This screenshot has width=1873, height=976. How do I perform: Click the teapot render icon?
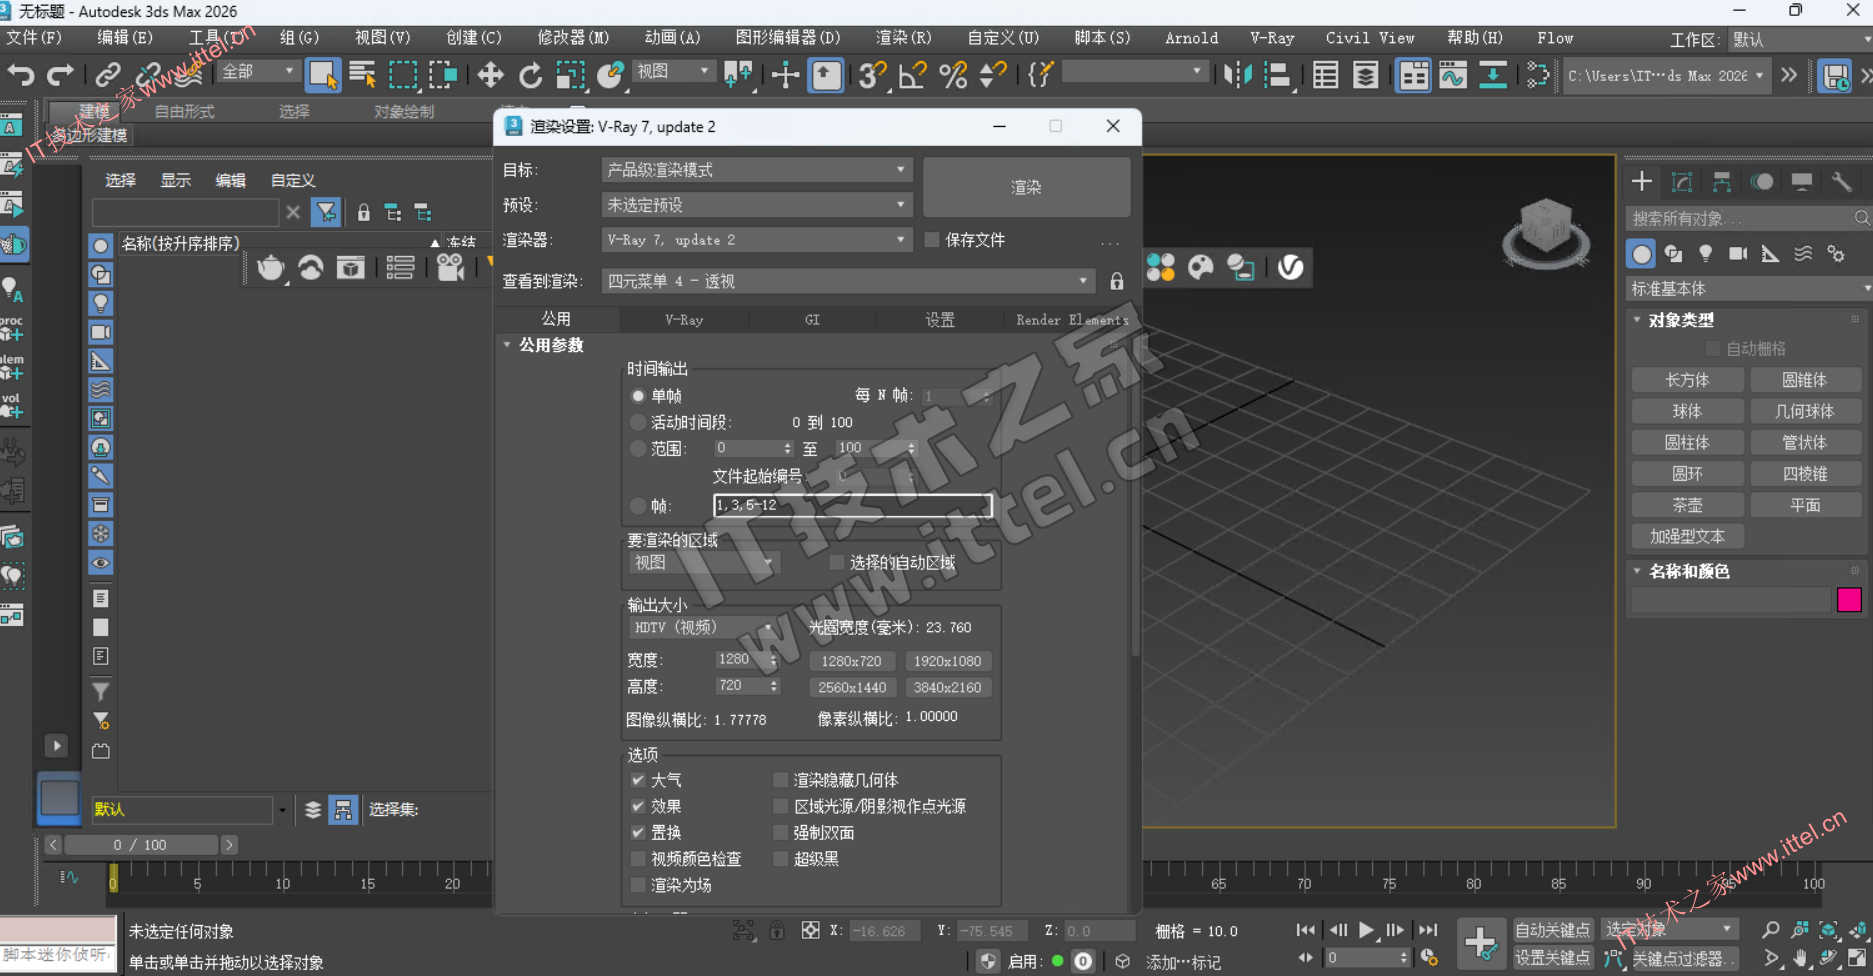point(271,268)
